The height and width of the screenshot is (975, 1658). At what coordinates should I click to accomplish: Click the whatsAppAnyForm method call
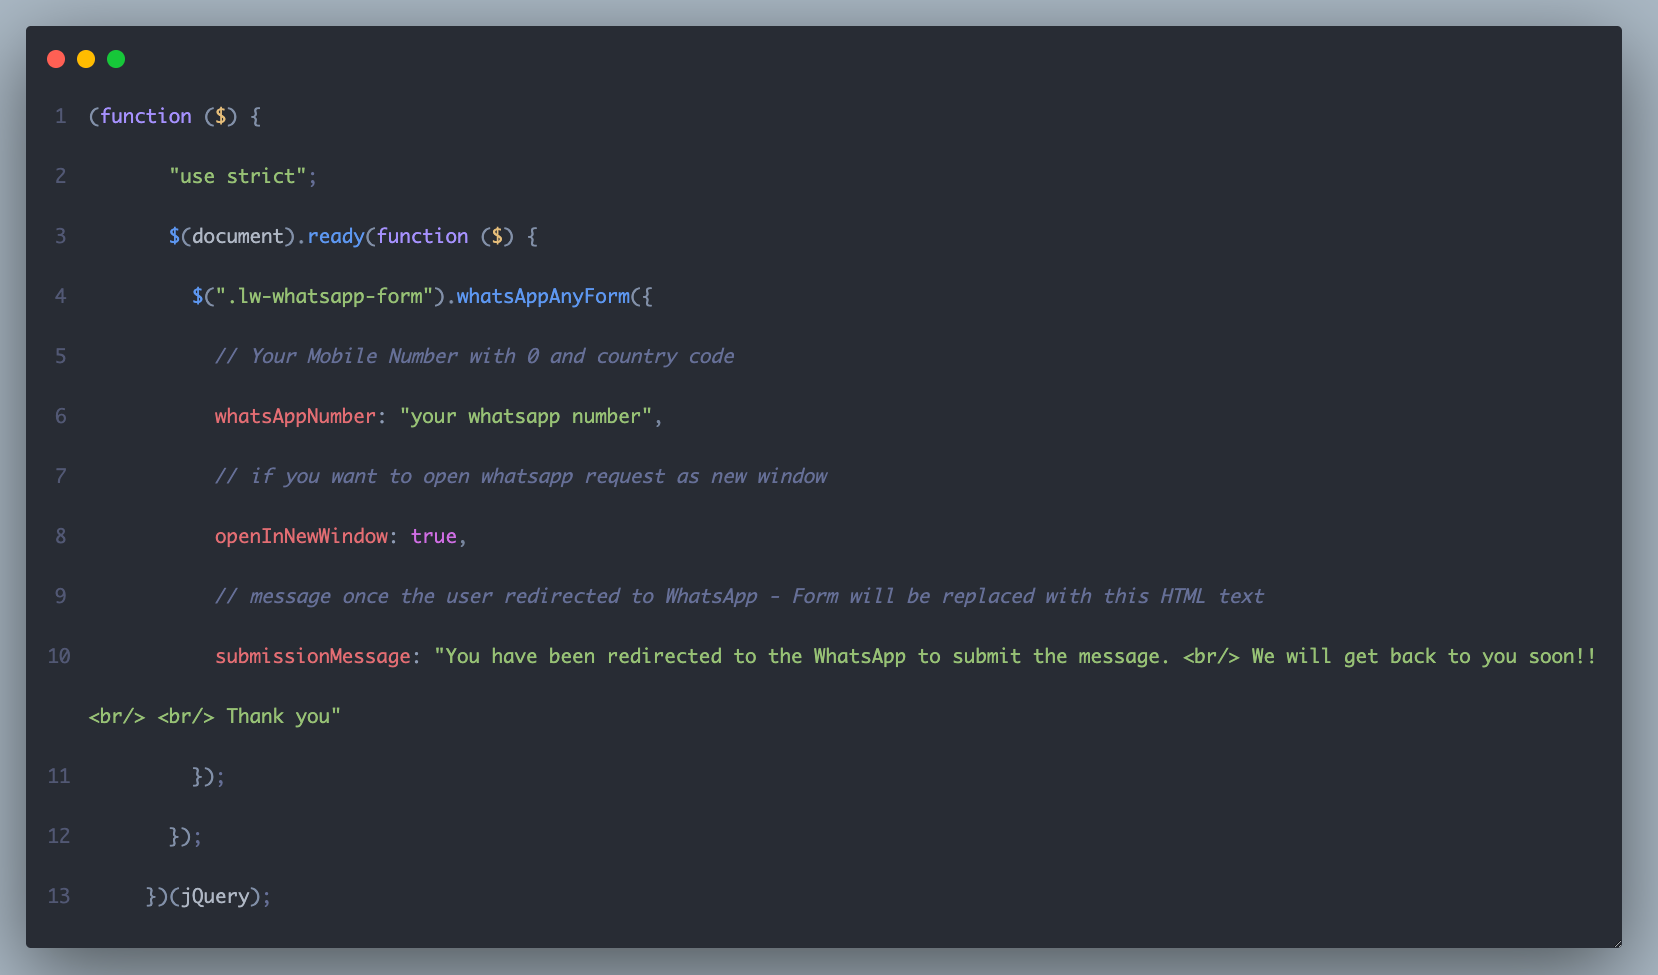(x=544, y=296)
